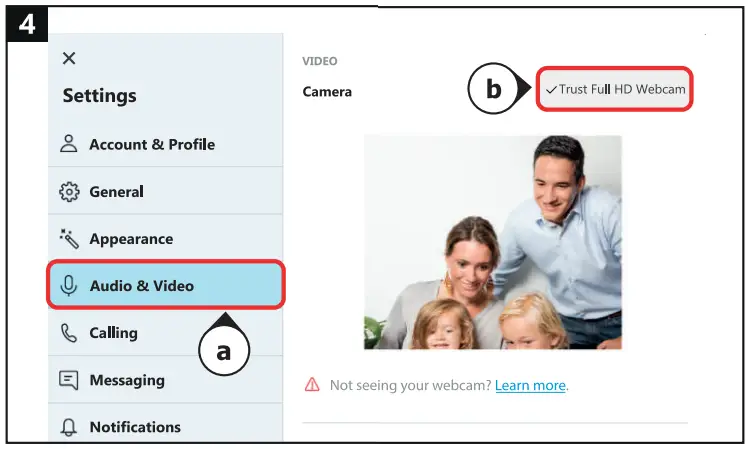
Task: Click the Appearance magic wand icon
Action: pos(69,239)
